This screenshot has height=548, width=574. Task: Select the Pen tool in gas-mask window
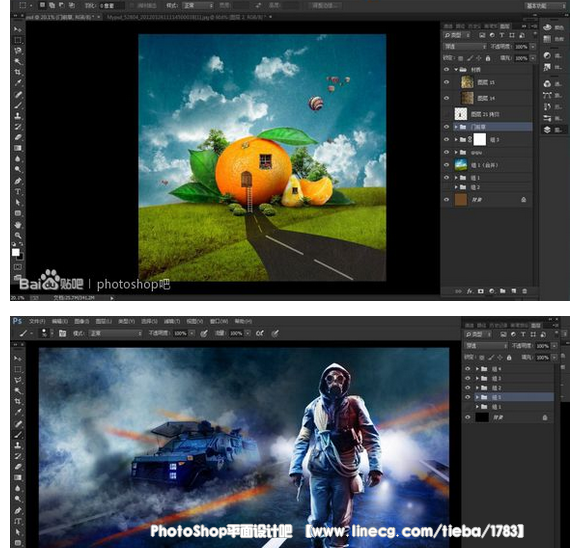18,510
